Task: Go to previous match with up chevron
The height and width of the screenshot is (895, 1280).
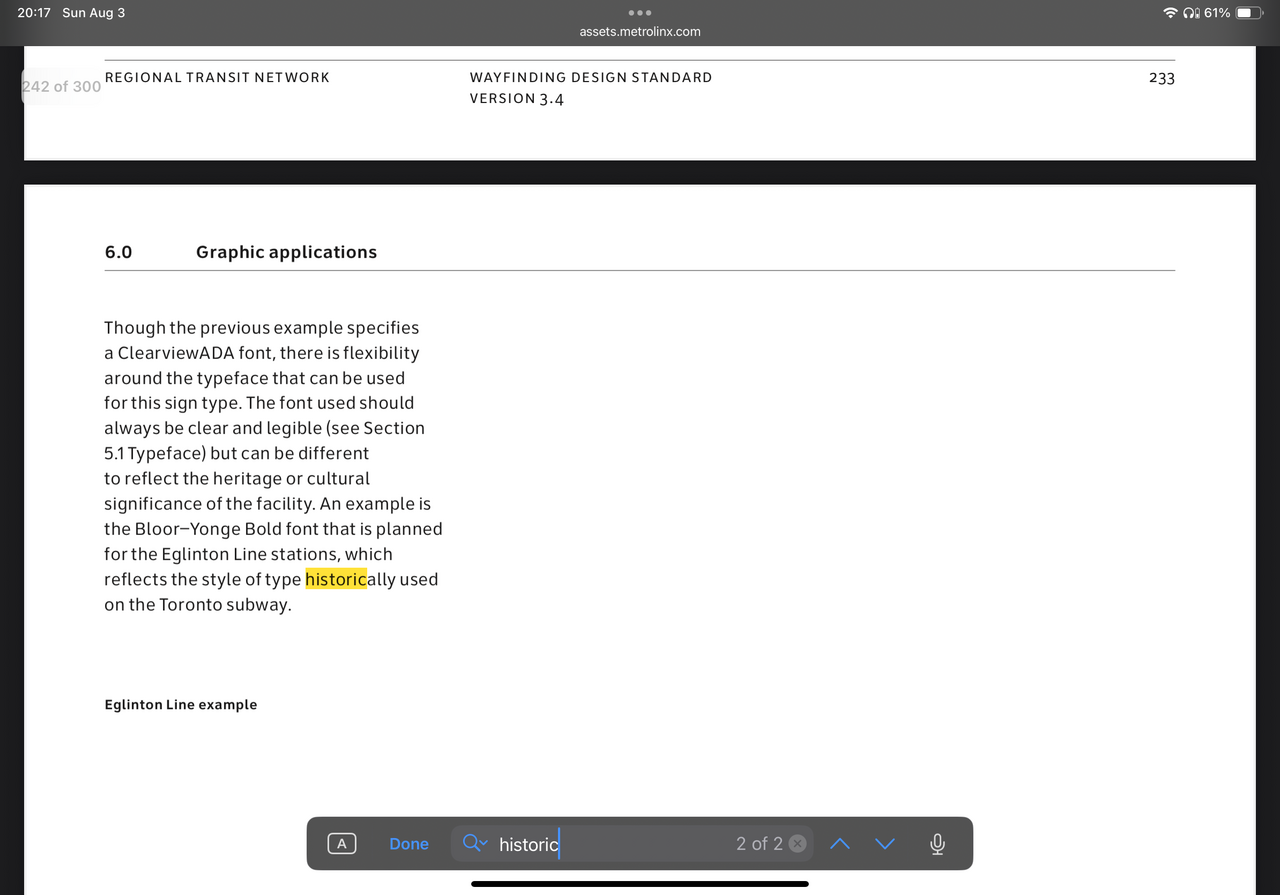Action: point(840,844)
